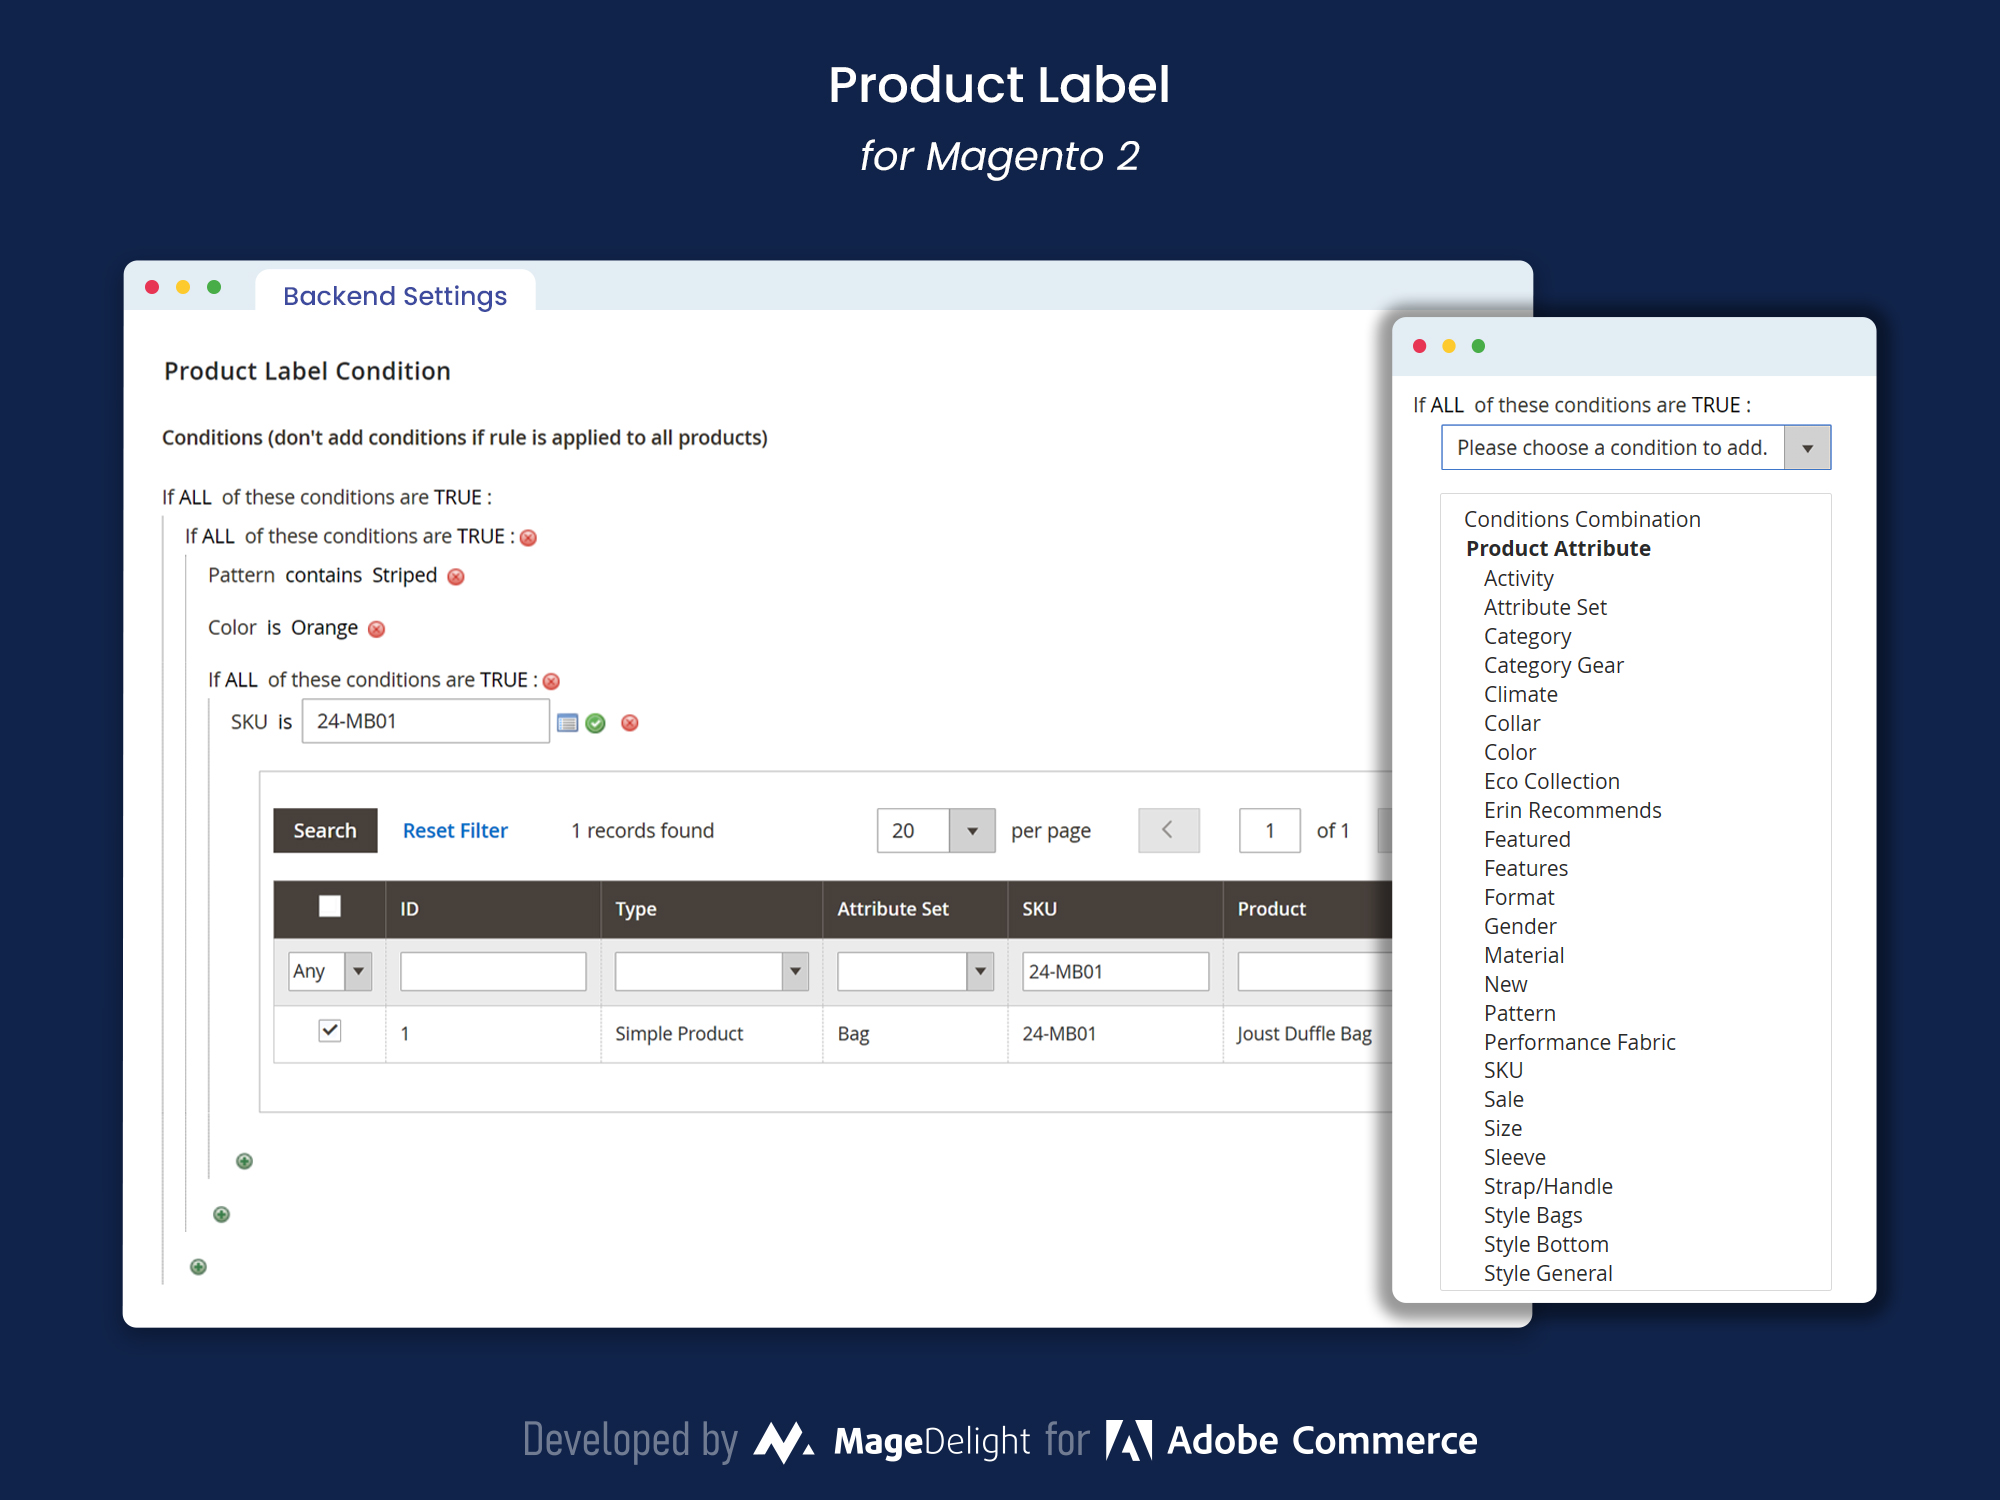Click the ID filter input field
2000x1500 pixels.
click(x=493, y=971)
